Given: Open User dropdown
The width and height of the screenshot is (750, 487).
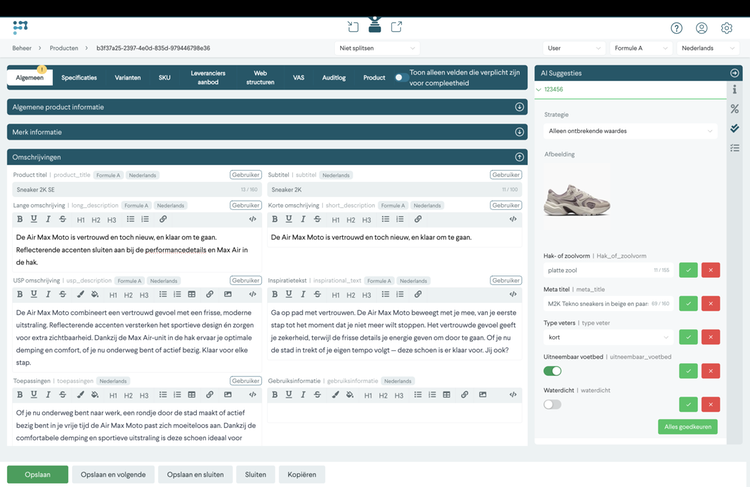Looking at the screenshot, I should pyautogui.click(x=574, y=48).
